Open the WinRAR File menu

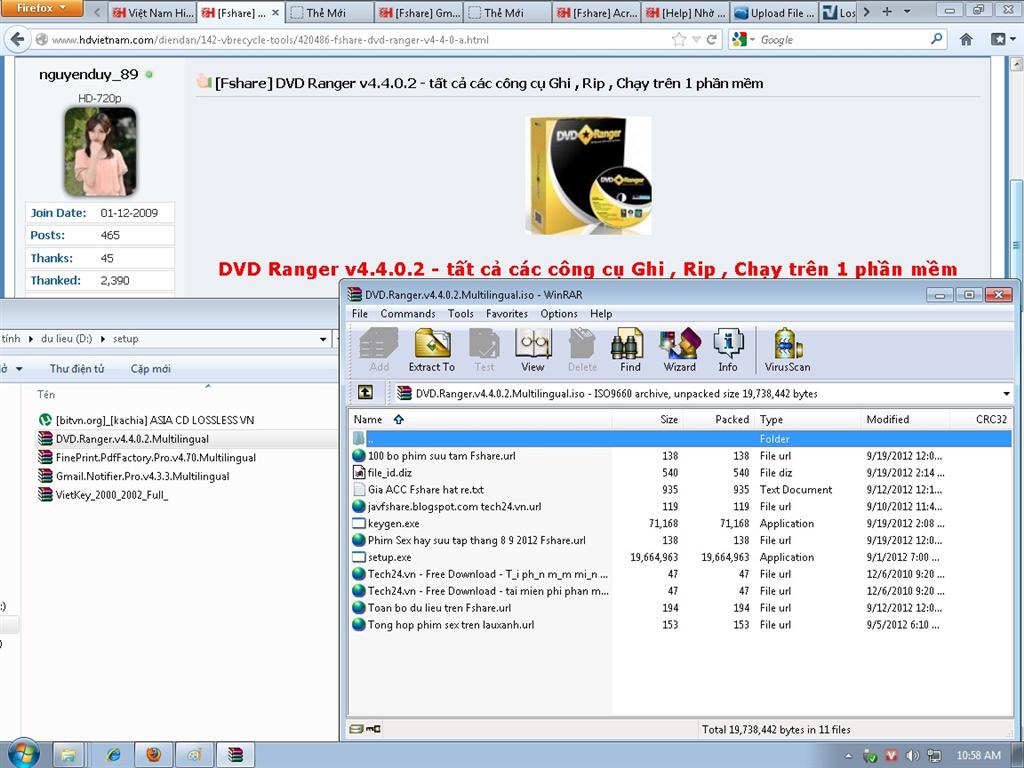click(x=360, y=313)
